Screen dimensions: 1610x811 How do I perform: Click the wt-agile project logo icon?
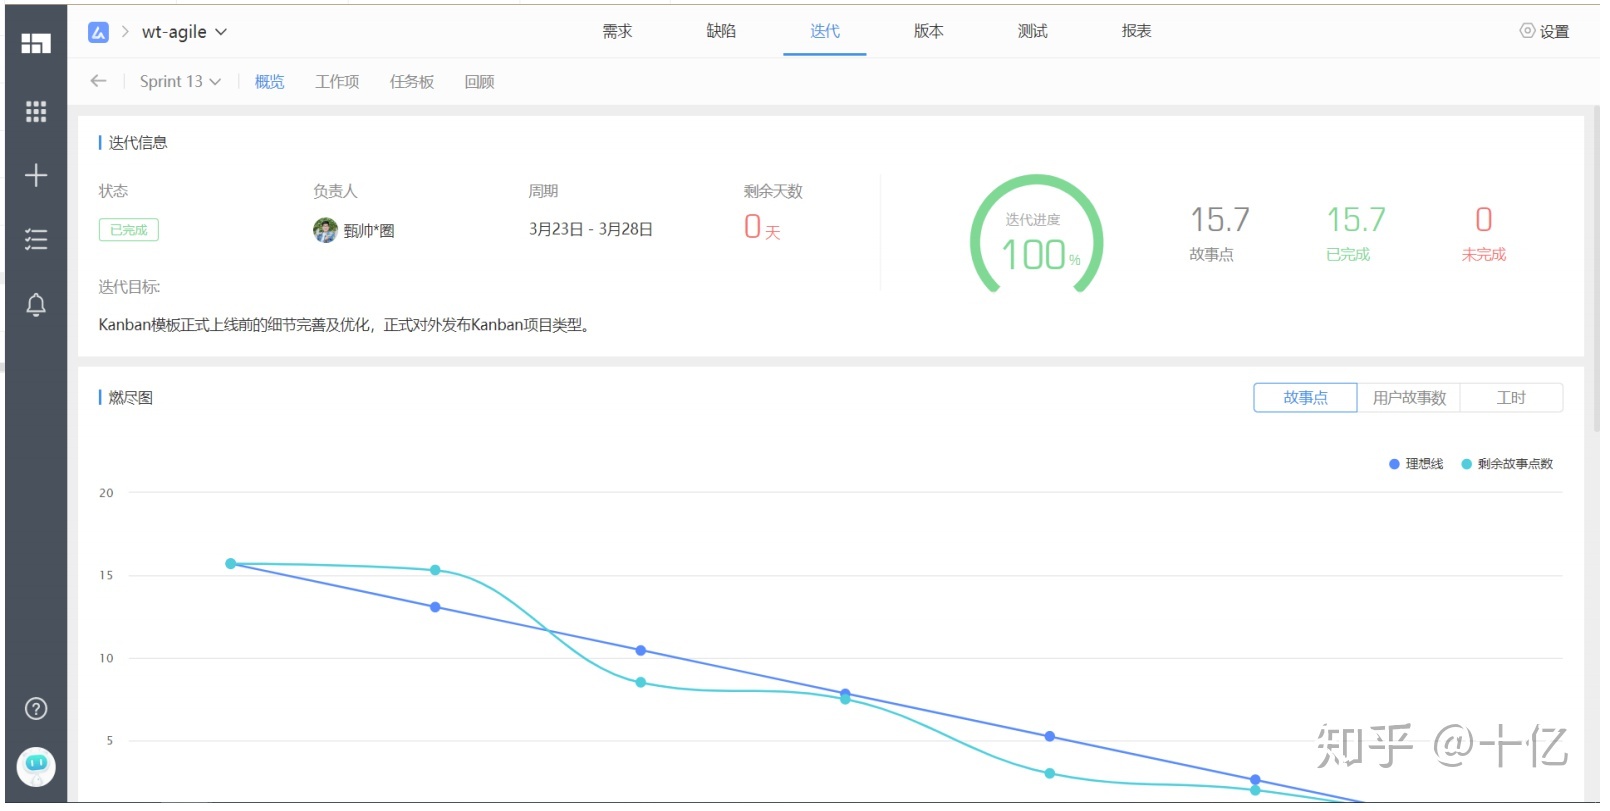pos(98,32)
